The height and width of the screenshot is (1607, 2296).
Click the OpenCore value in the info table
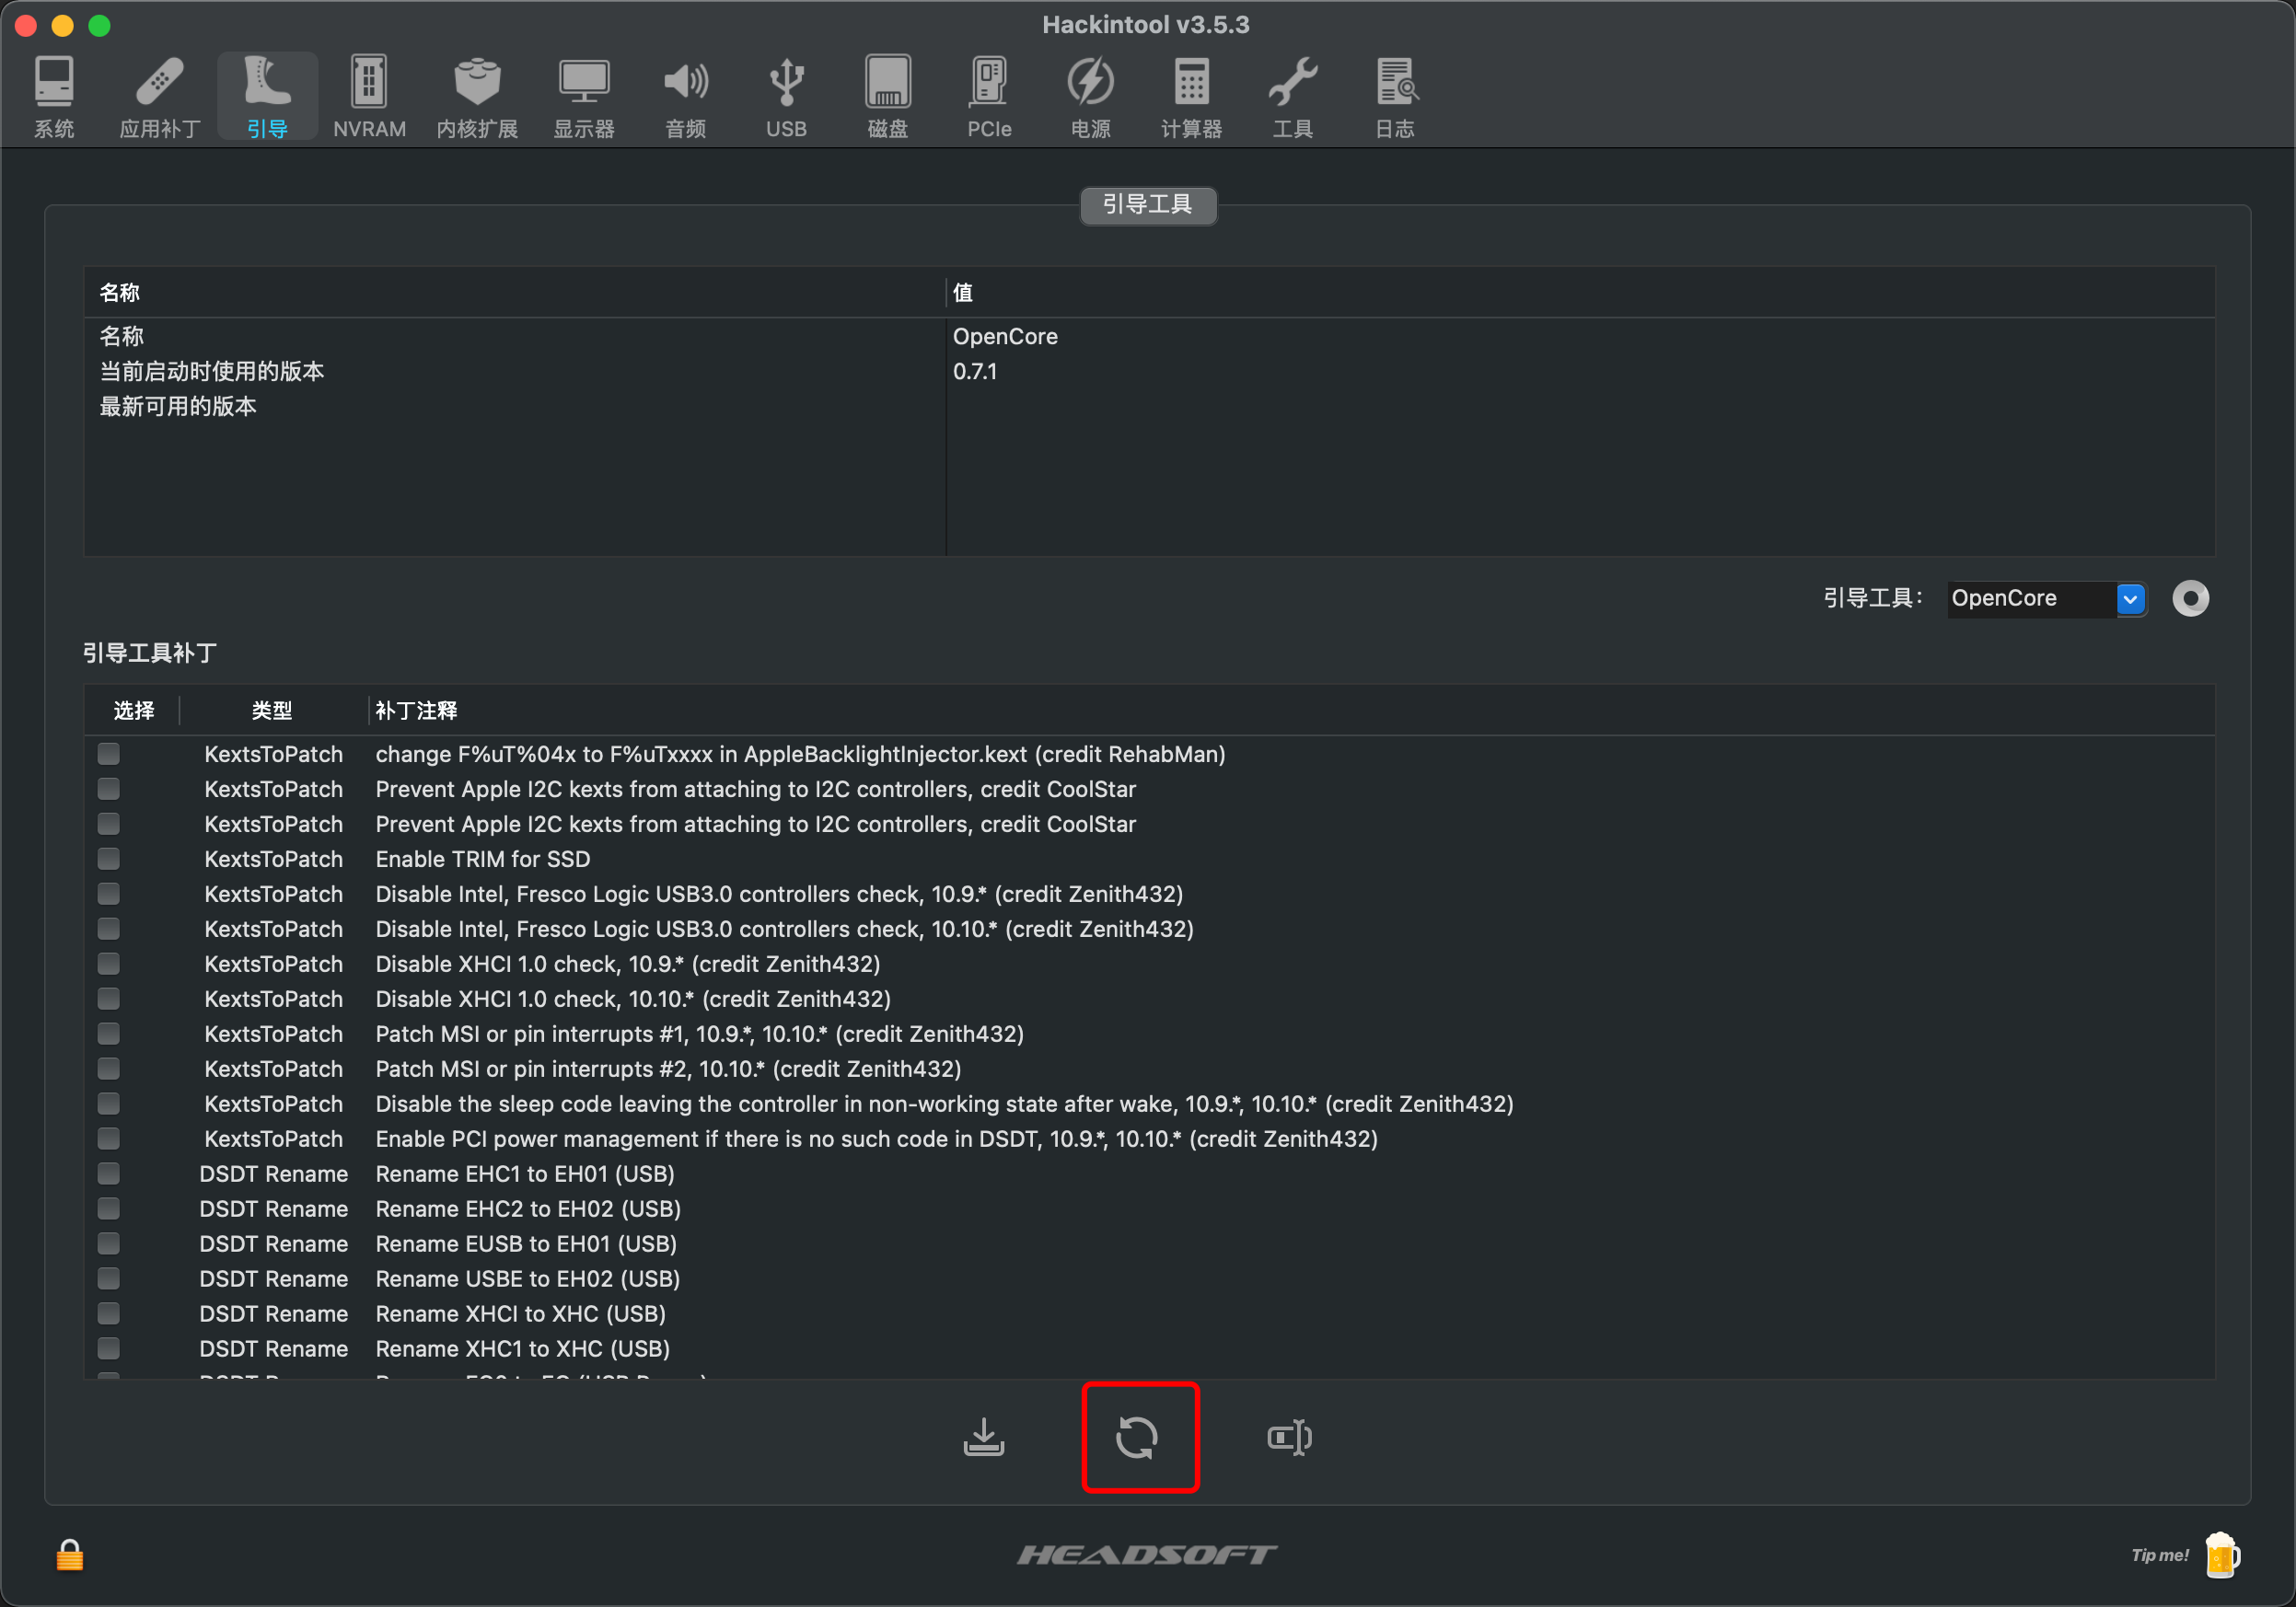1005,336
